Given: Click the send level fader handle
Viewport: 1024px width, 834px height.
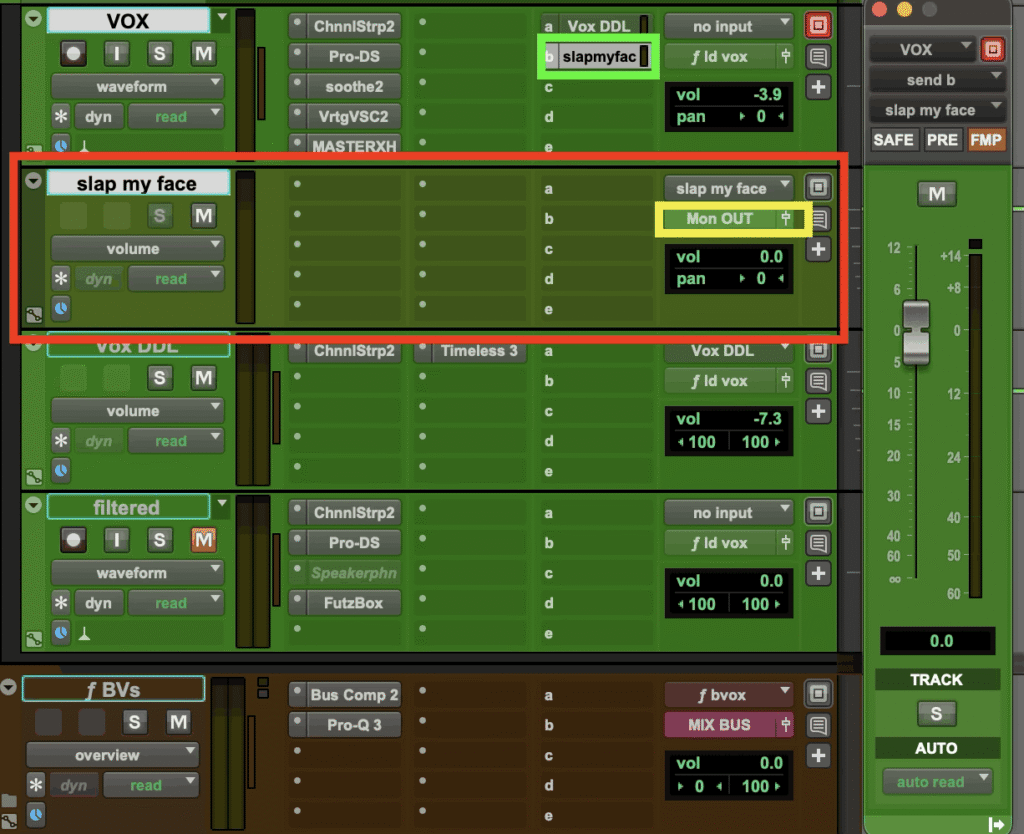Looking at the screenshot, I should coord(916,332).
